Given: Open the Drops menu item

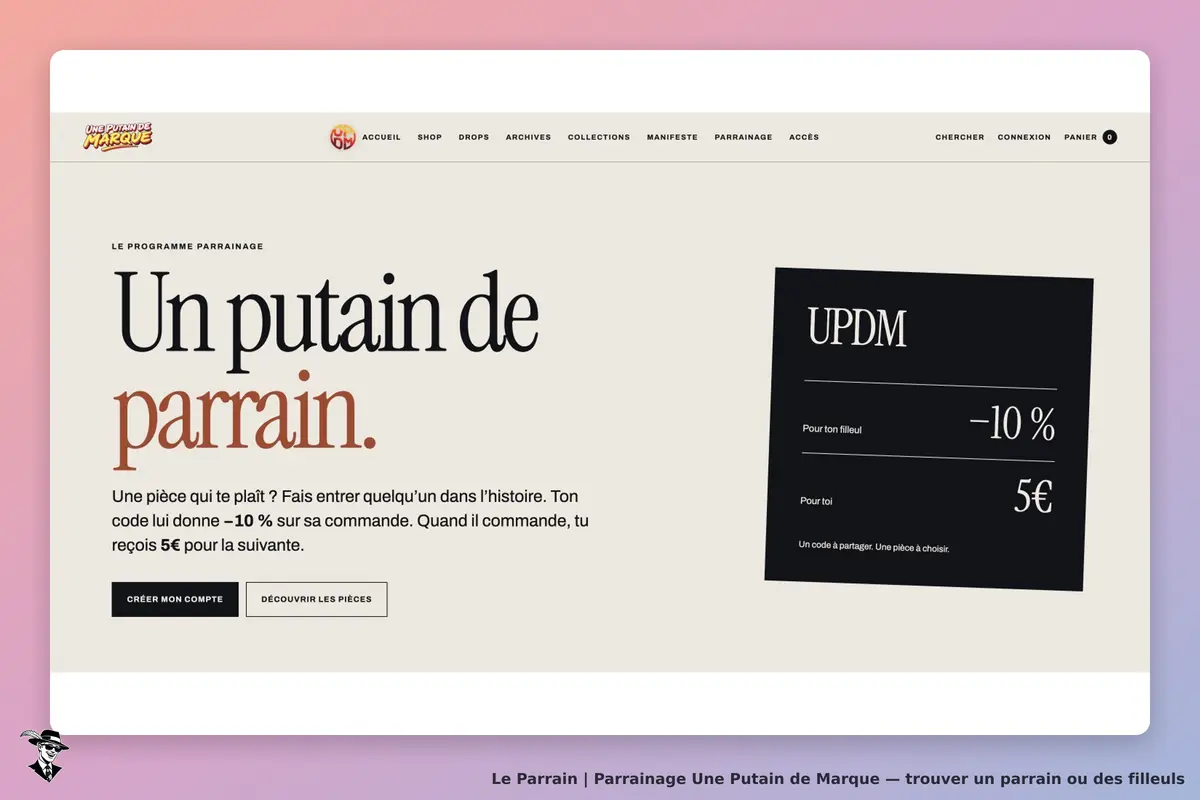Looking at the screenshot, I should [474, 137].
